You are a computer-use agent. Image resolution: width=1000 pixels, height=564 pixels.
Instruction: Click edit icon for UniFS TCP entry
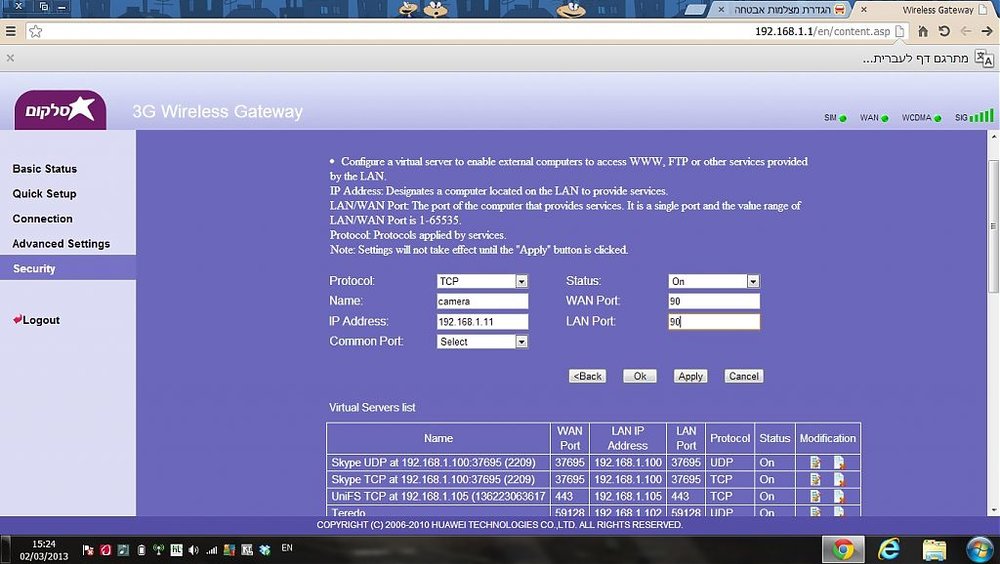[815, 496]
